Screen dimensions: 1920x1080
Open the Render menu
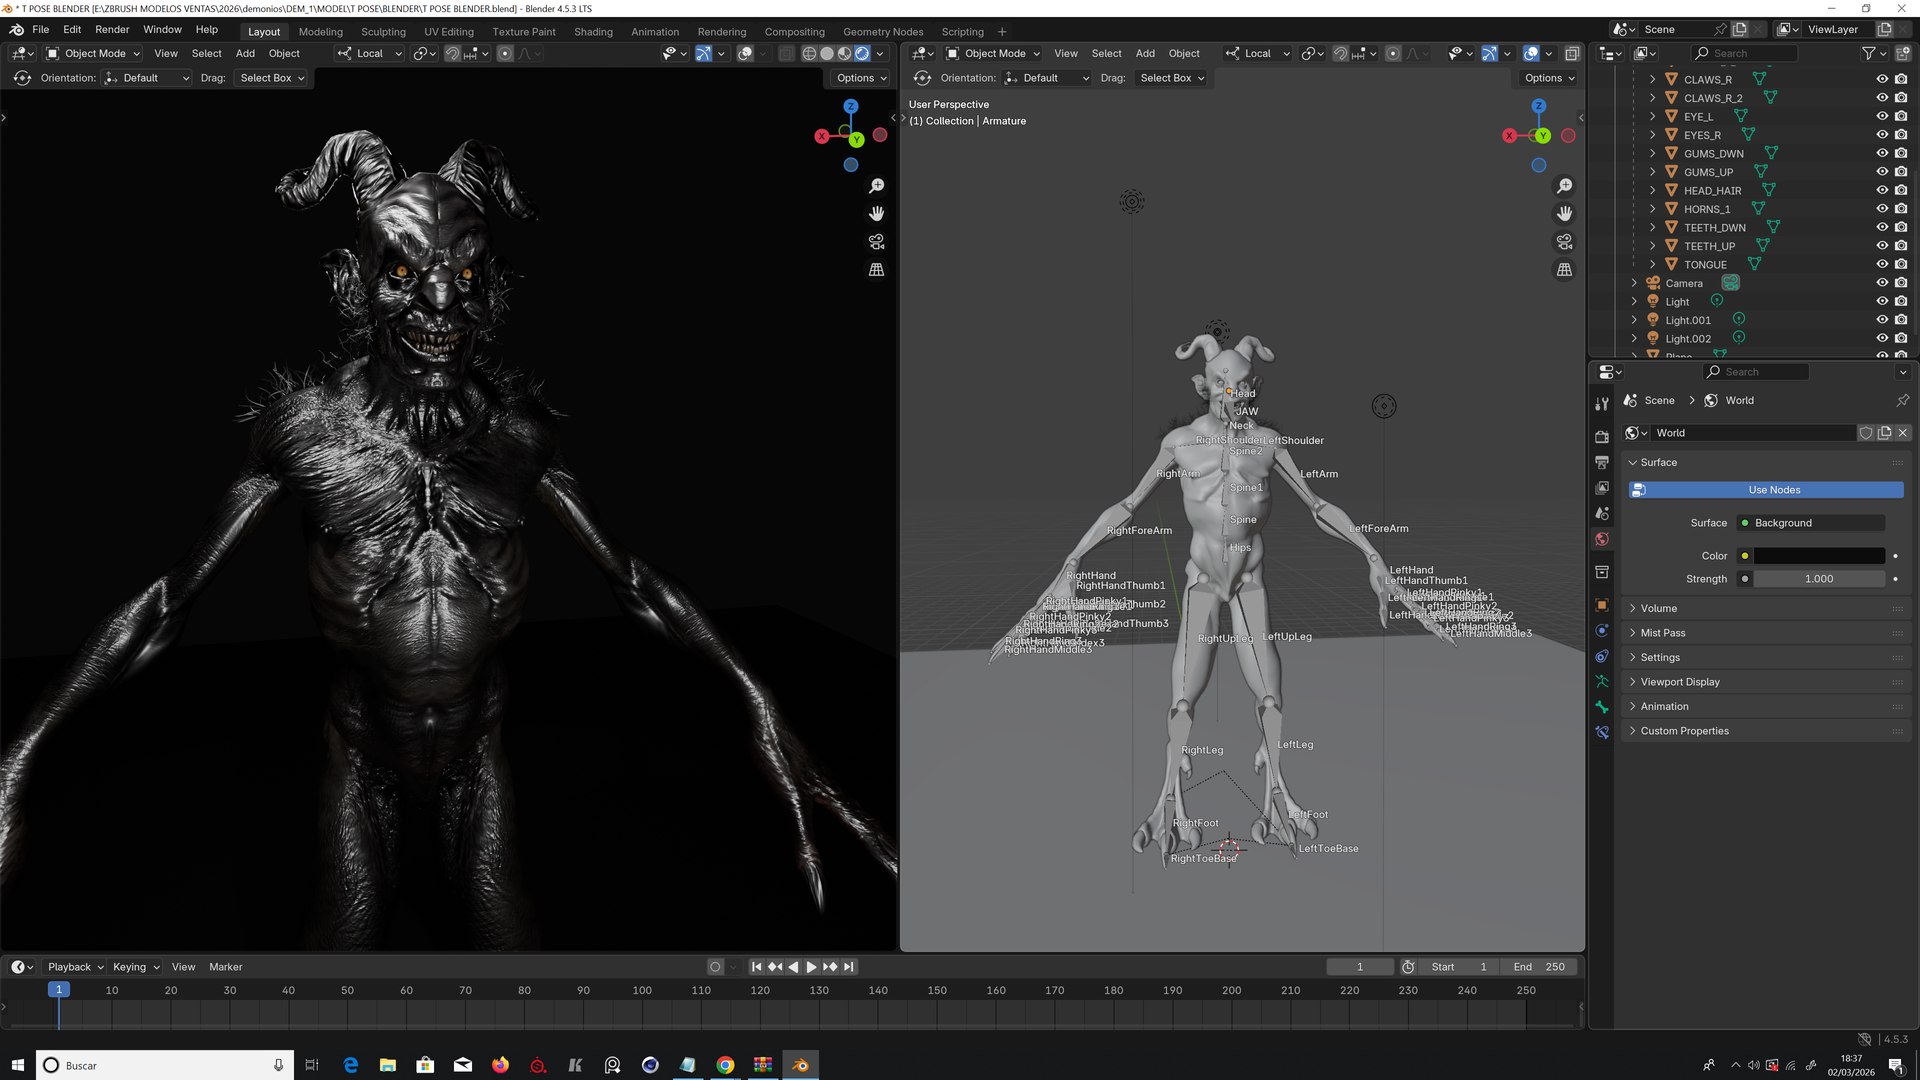coord(112,30)
